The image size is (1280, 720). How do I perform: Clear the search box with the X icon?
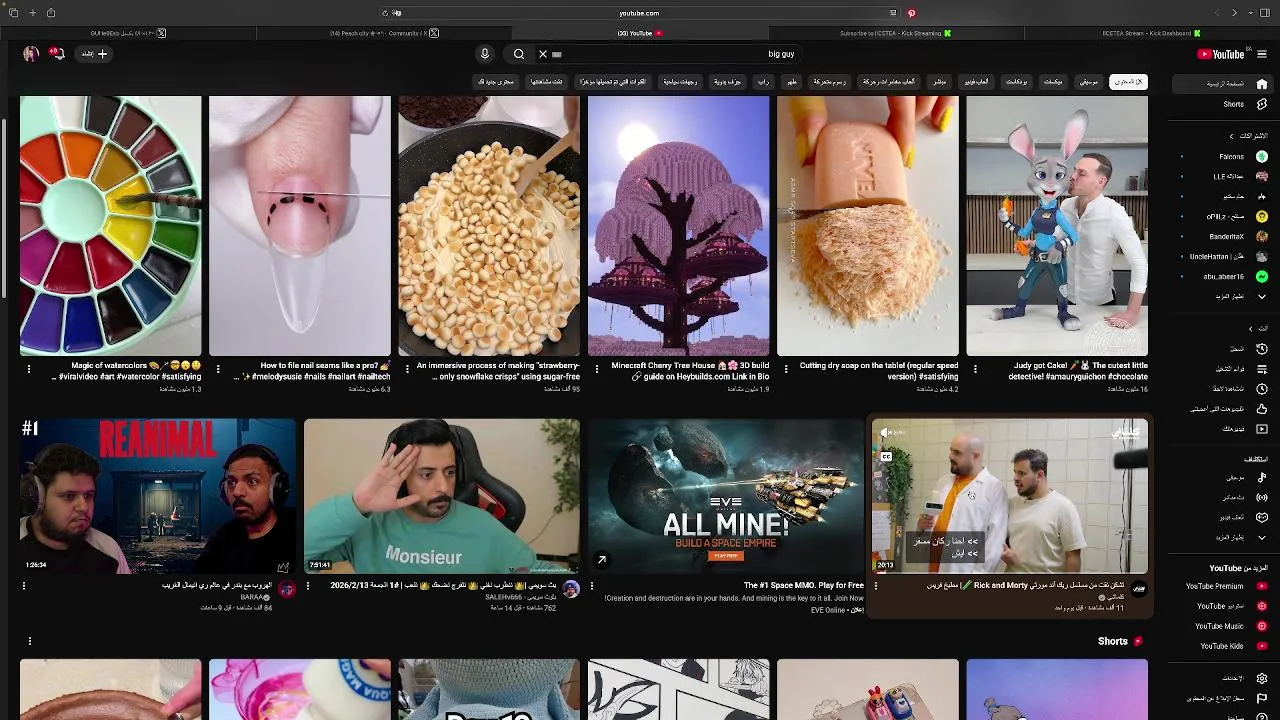coord(543,54)
